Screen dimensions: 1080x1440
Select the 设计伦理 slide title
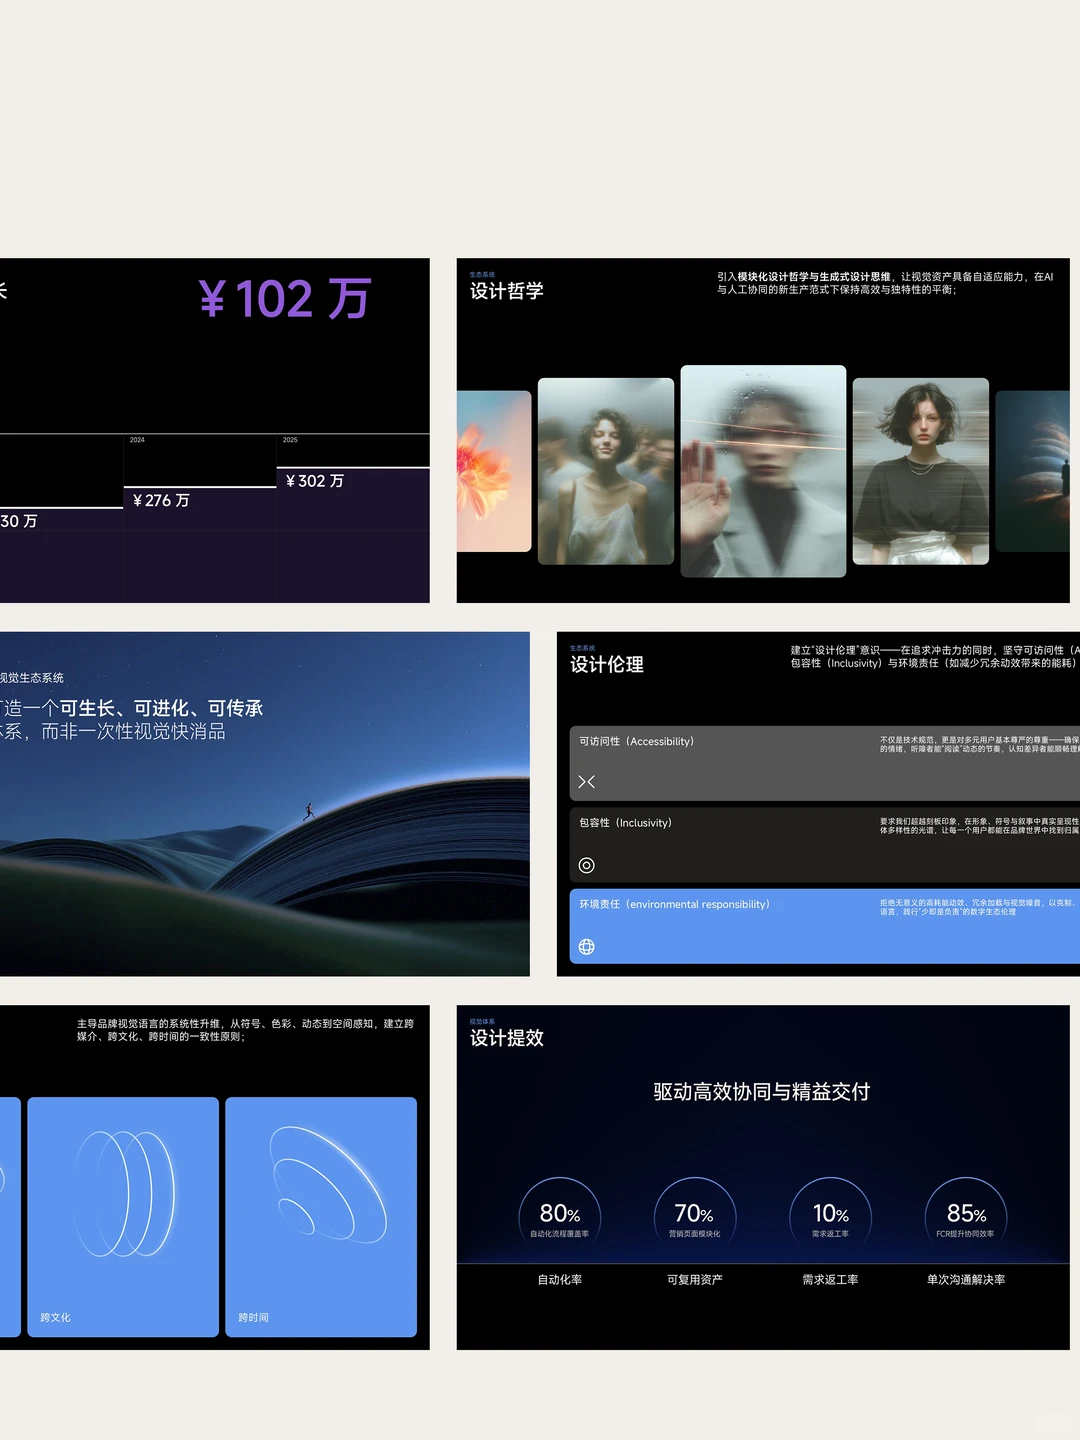607,665
